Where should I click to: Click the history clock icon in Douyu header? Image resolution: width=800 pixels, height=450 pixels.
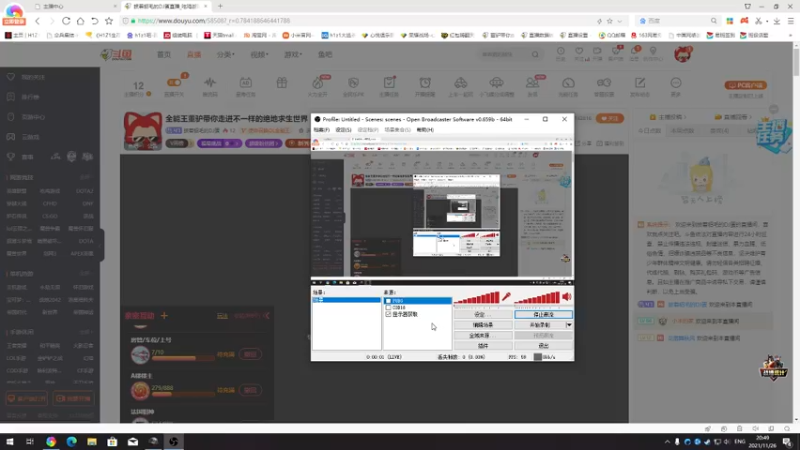(x=561, y=52)
